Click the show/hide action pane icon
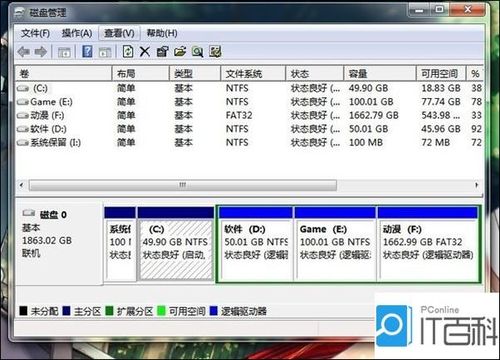The image size is (500, 360). pyautogui.click(x=105, y=52)
